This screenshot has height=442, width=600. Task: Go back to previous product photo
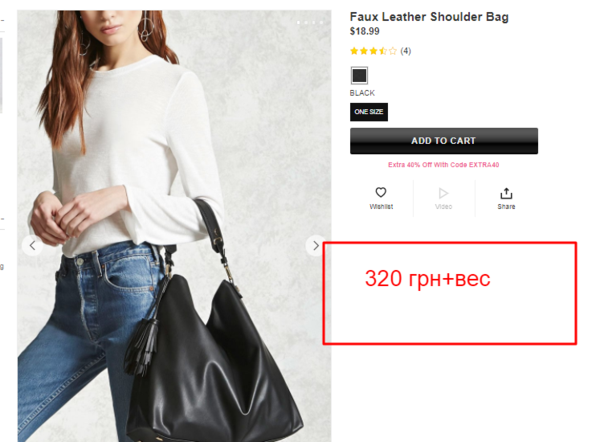33,246
